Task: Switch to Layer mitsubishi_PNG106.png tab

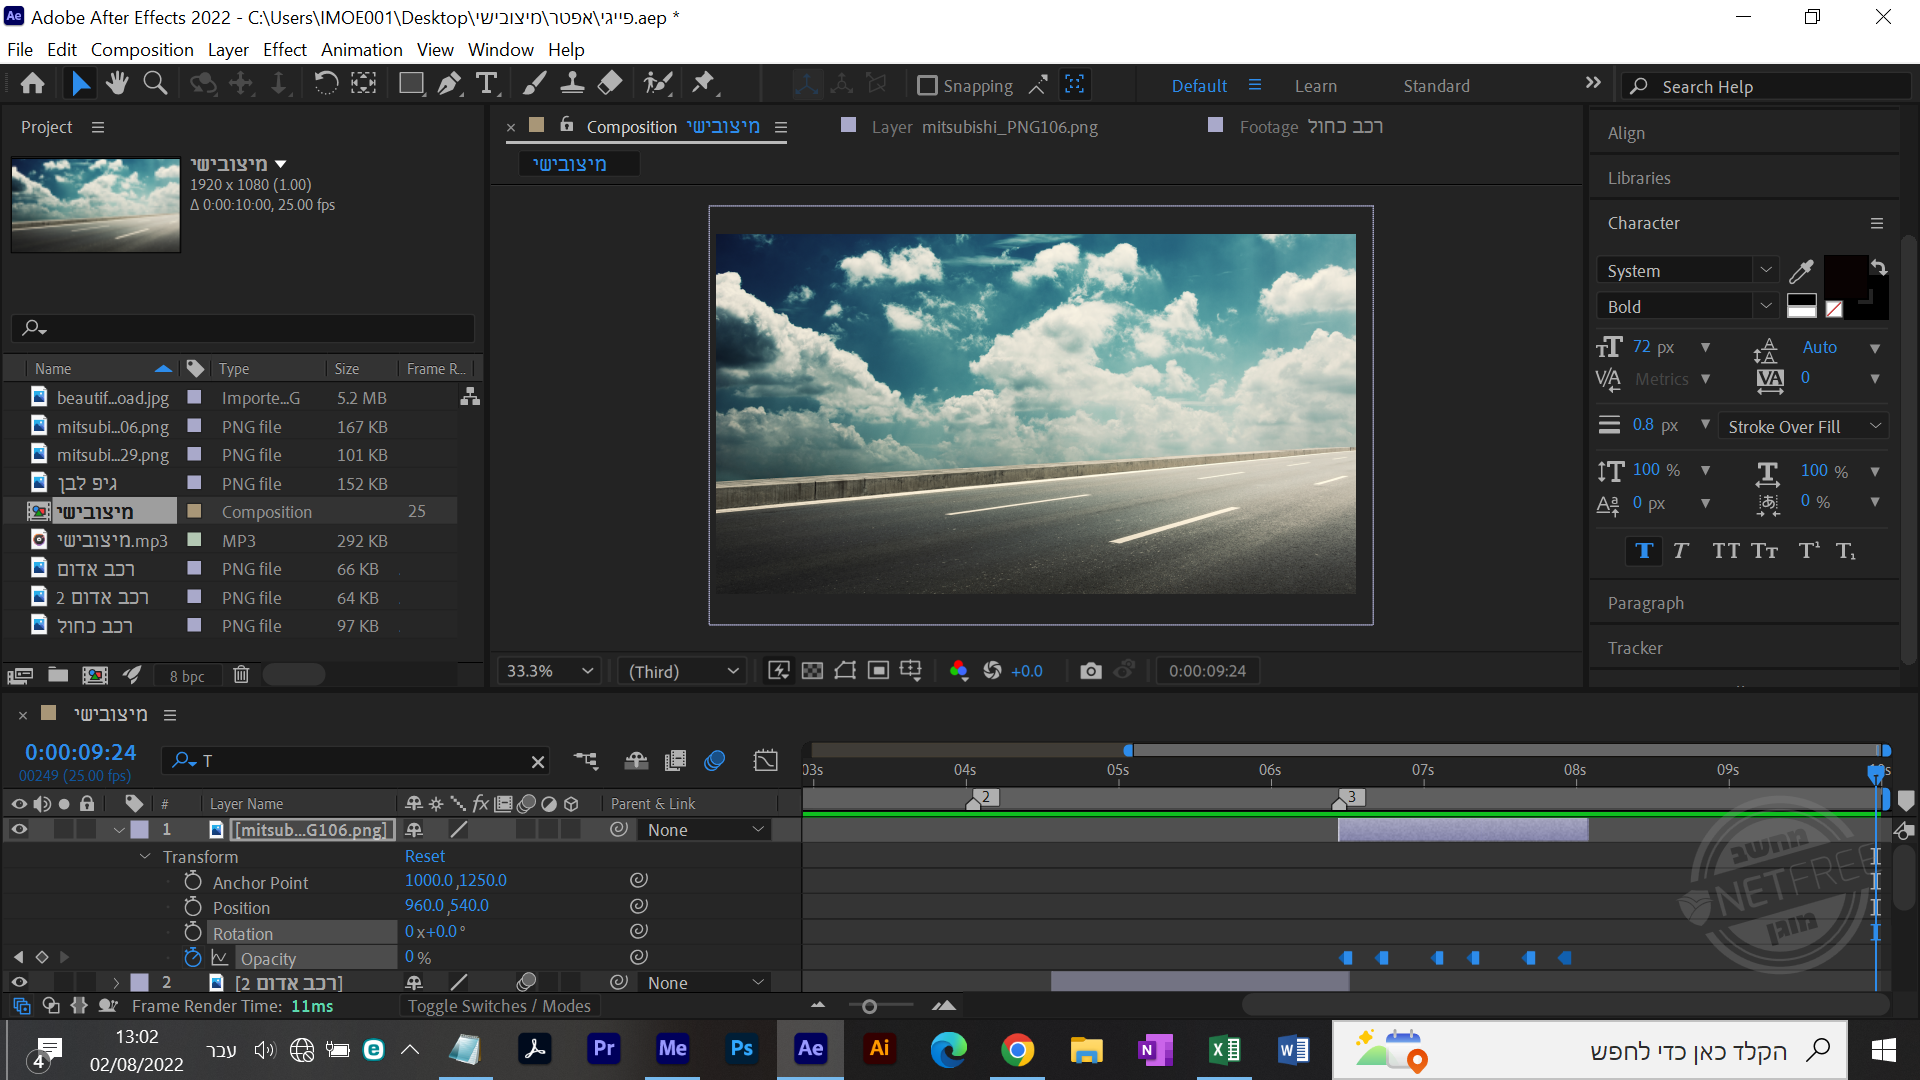Action: tap(983, 127)
